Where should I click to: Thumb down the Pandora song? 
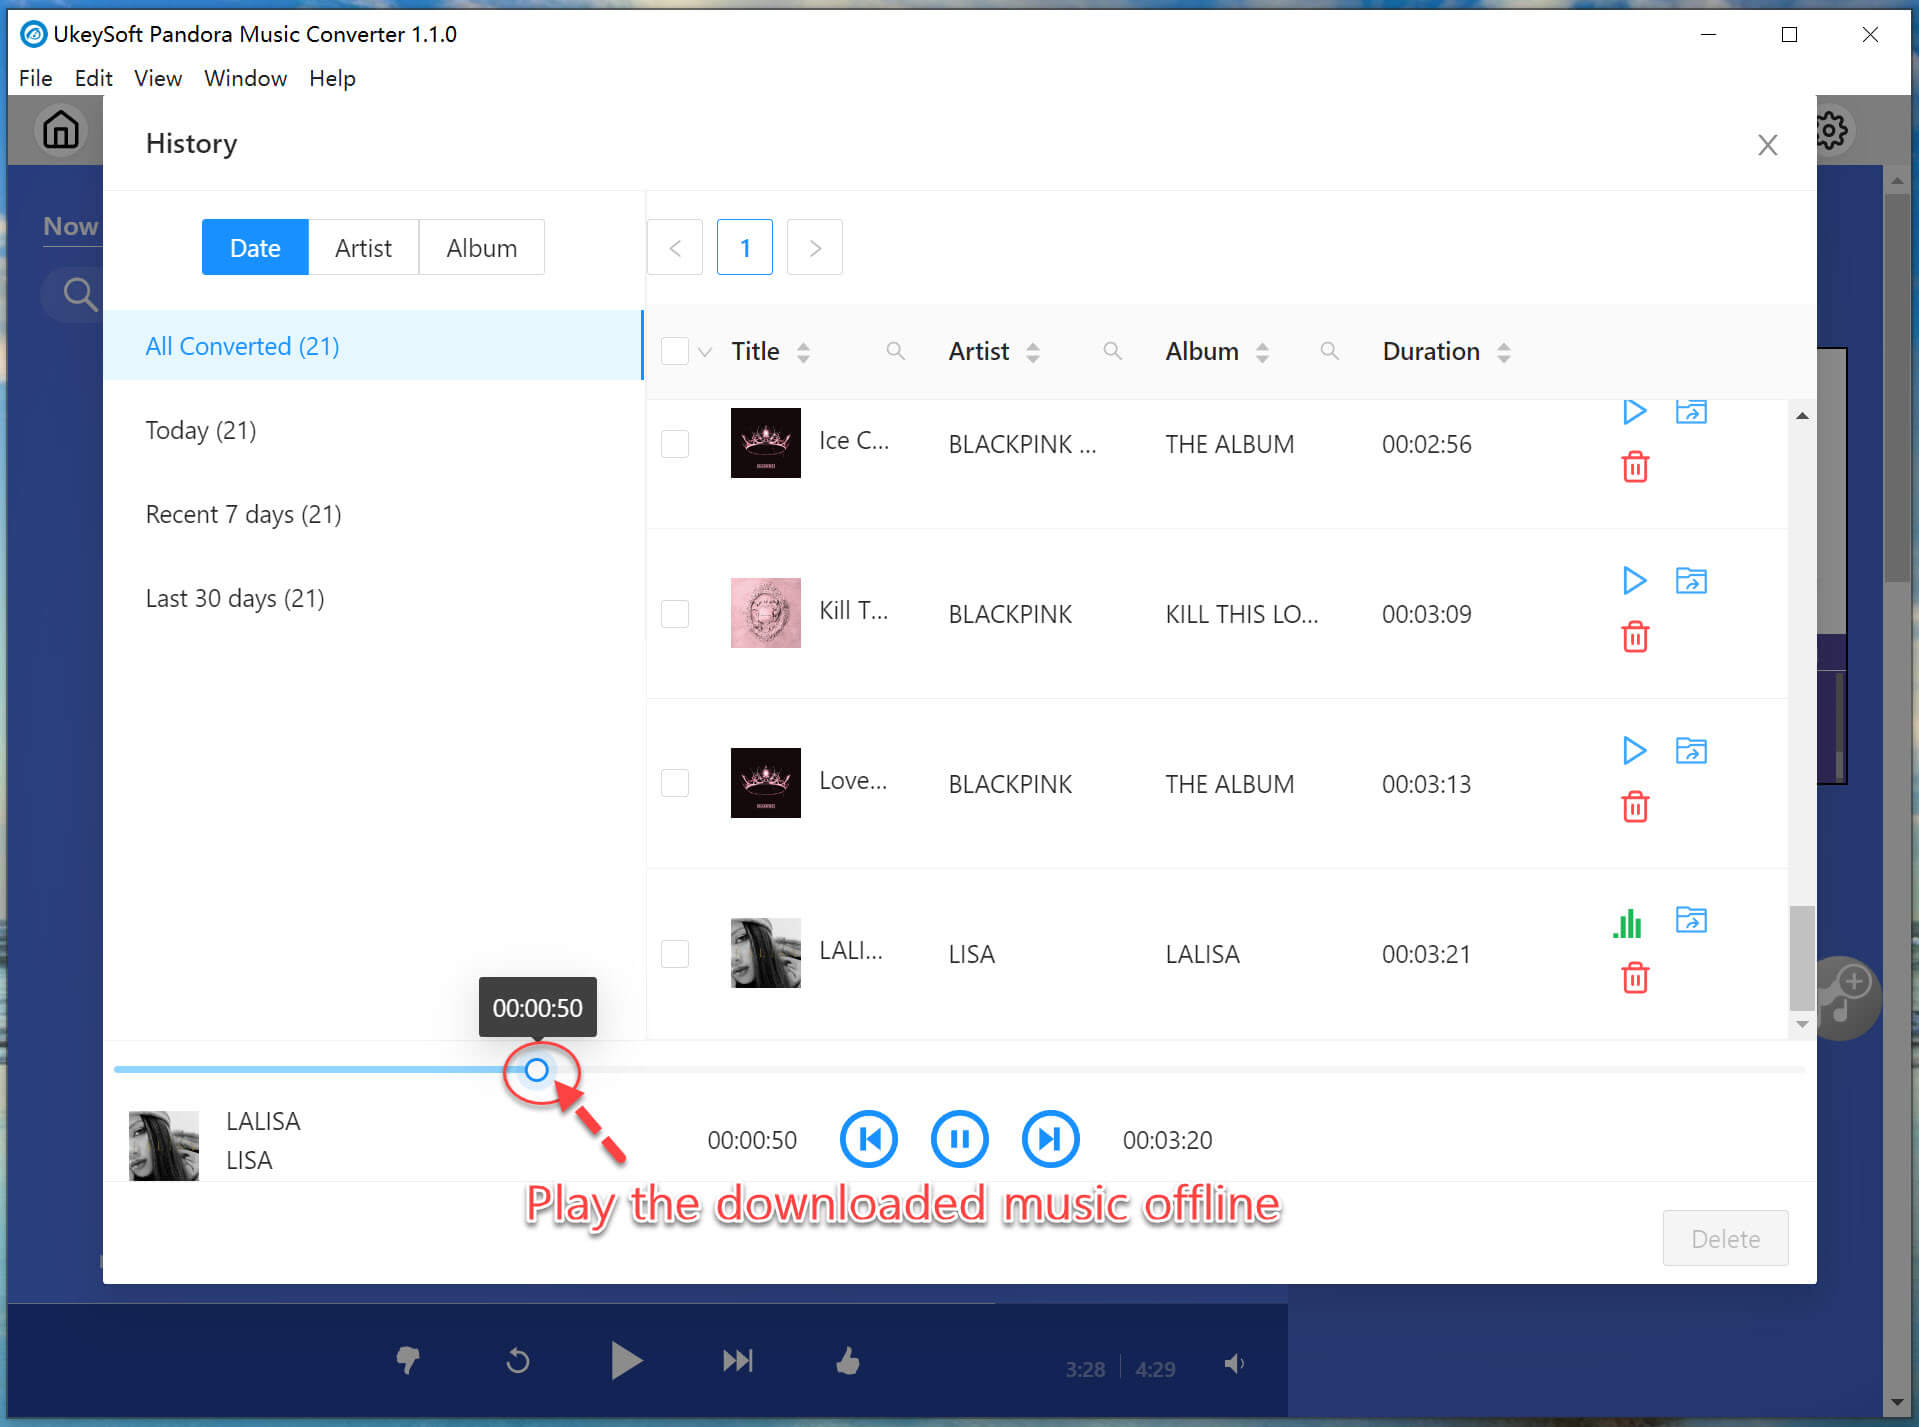coord(408,1360)
